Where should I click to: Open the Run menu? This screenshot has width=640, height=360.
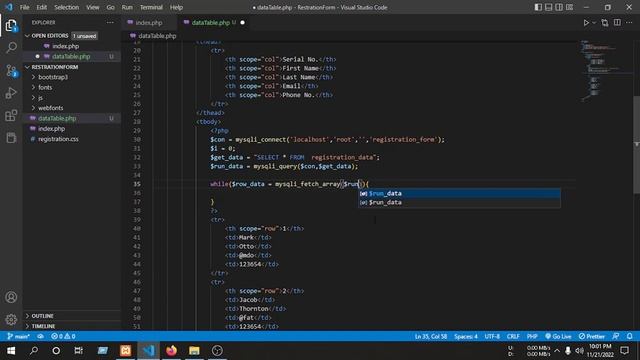point(127,7)
